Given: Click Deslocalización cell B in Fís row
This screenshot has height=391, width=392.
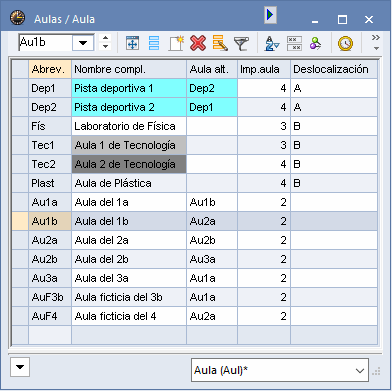Looking at the screenshot, I should coord(334,126).
